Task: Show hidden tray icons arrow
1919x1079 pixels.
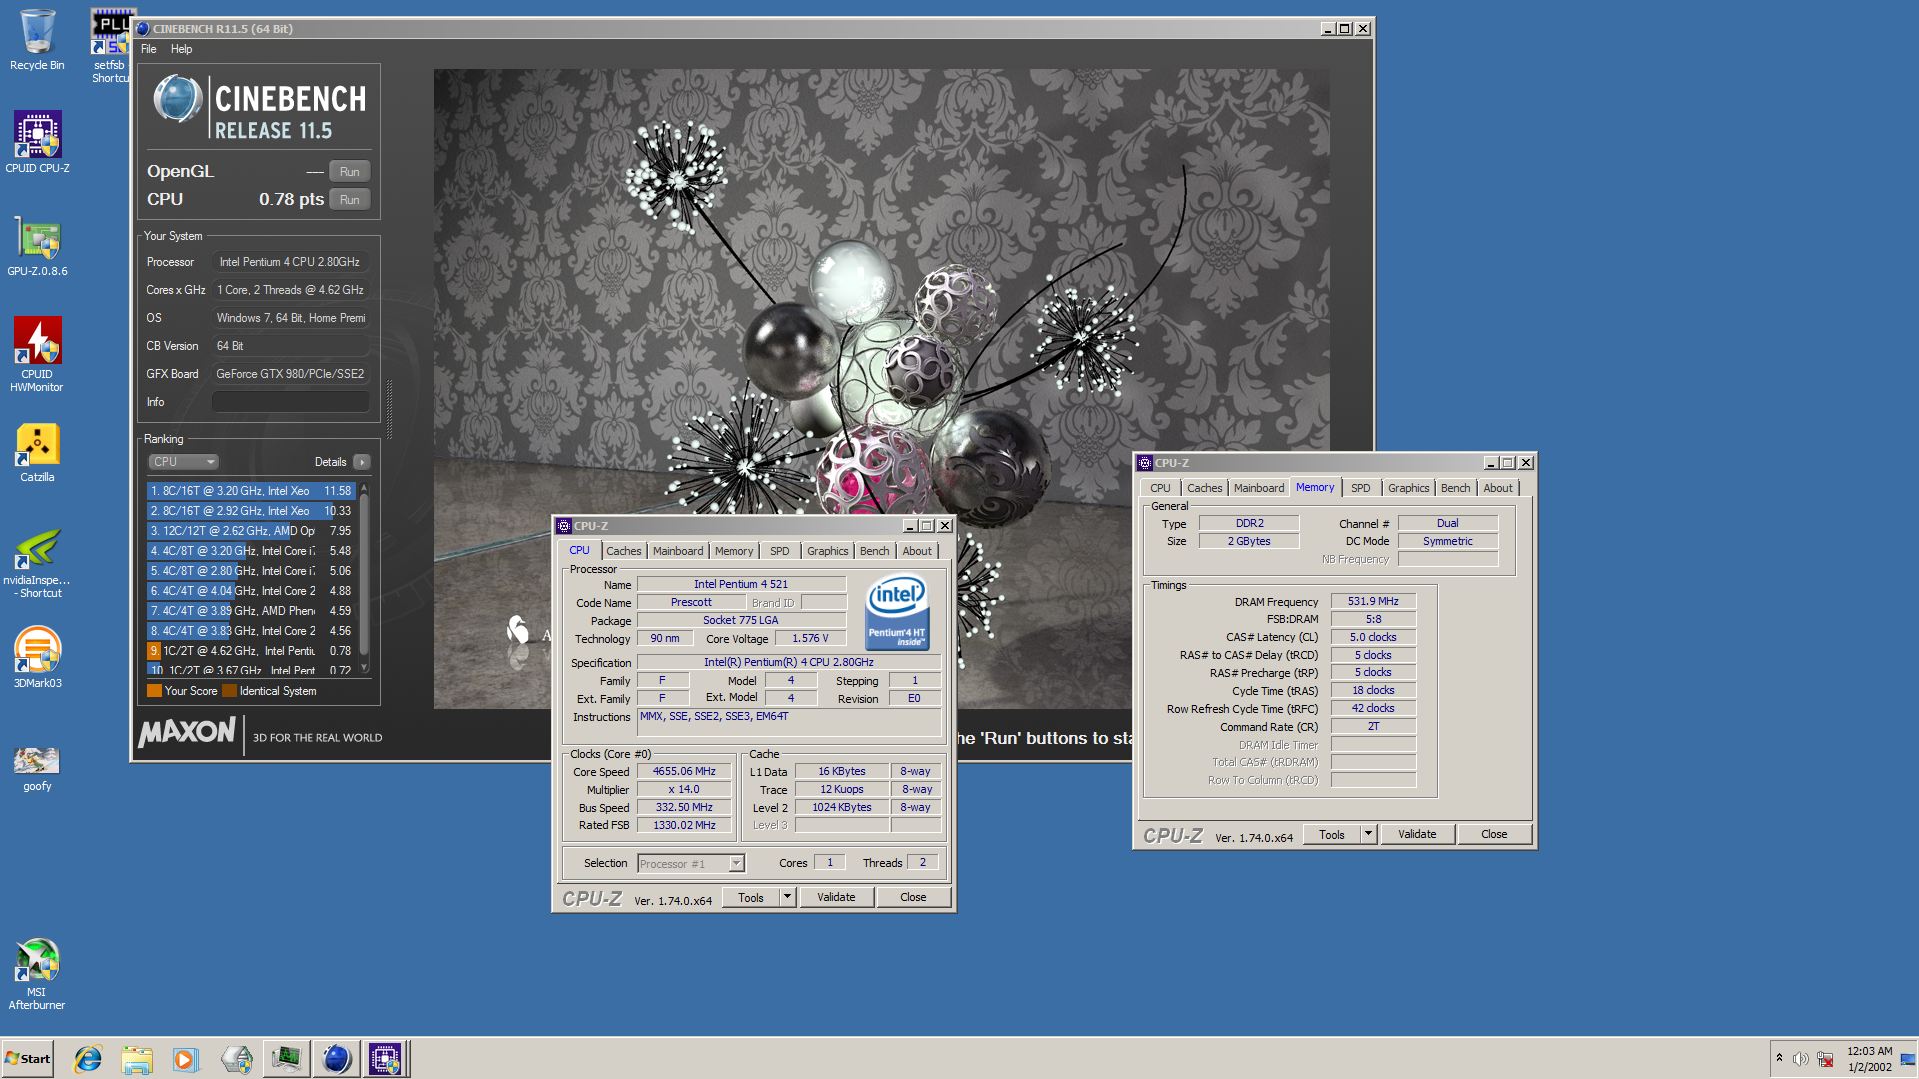Action: (x=1779, y=1058)
